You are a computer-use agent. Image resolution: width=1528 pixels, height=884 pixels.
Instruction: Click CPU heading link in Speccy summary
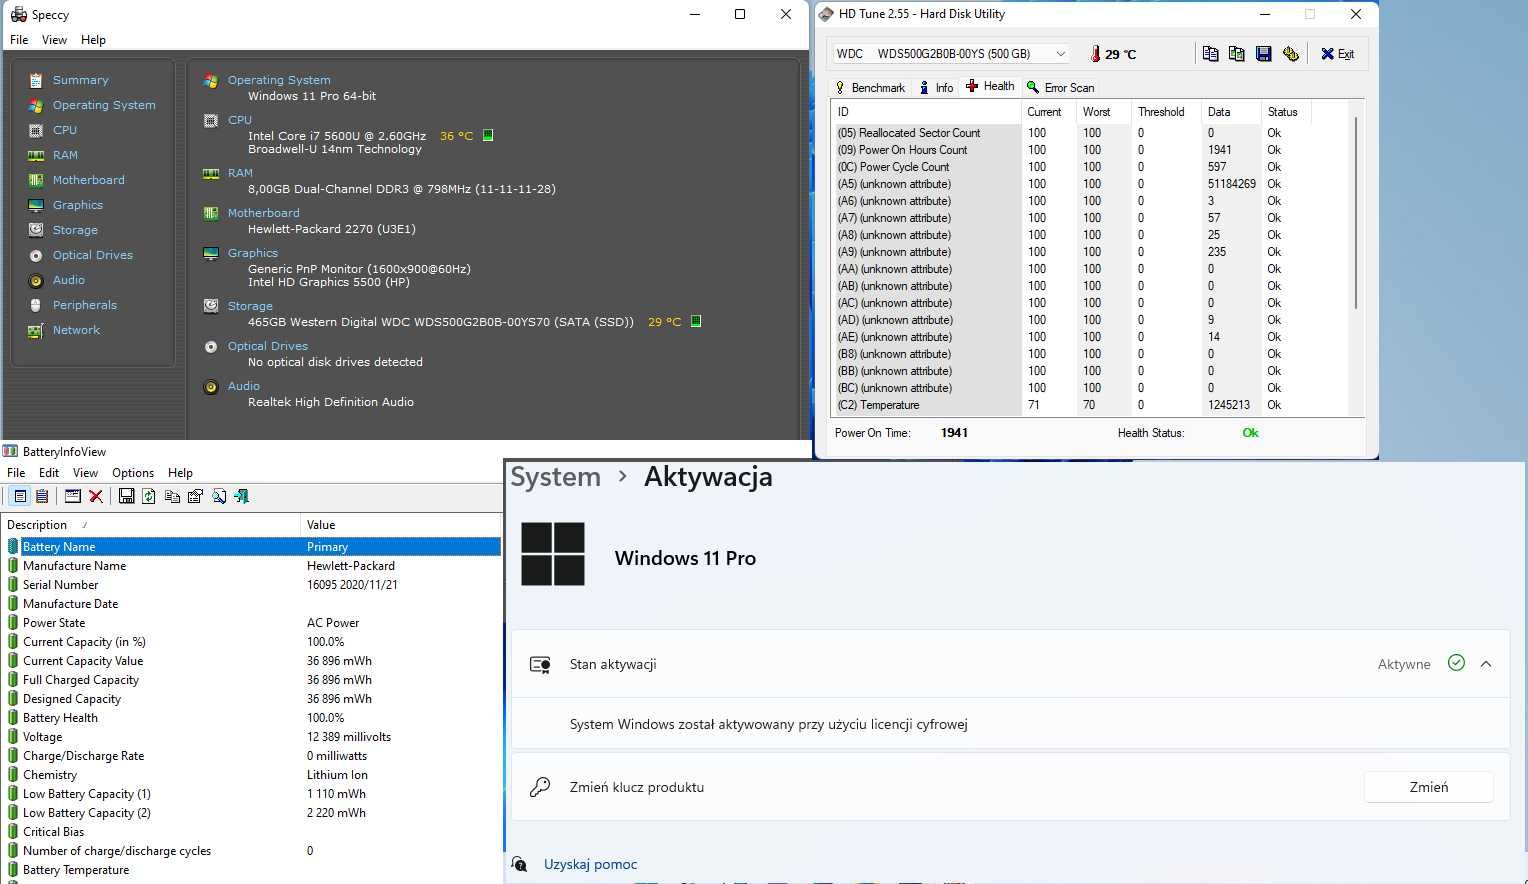pos(240,120)
